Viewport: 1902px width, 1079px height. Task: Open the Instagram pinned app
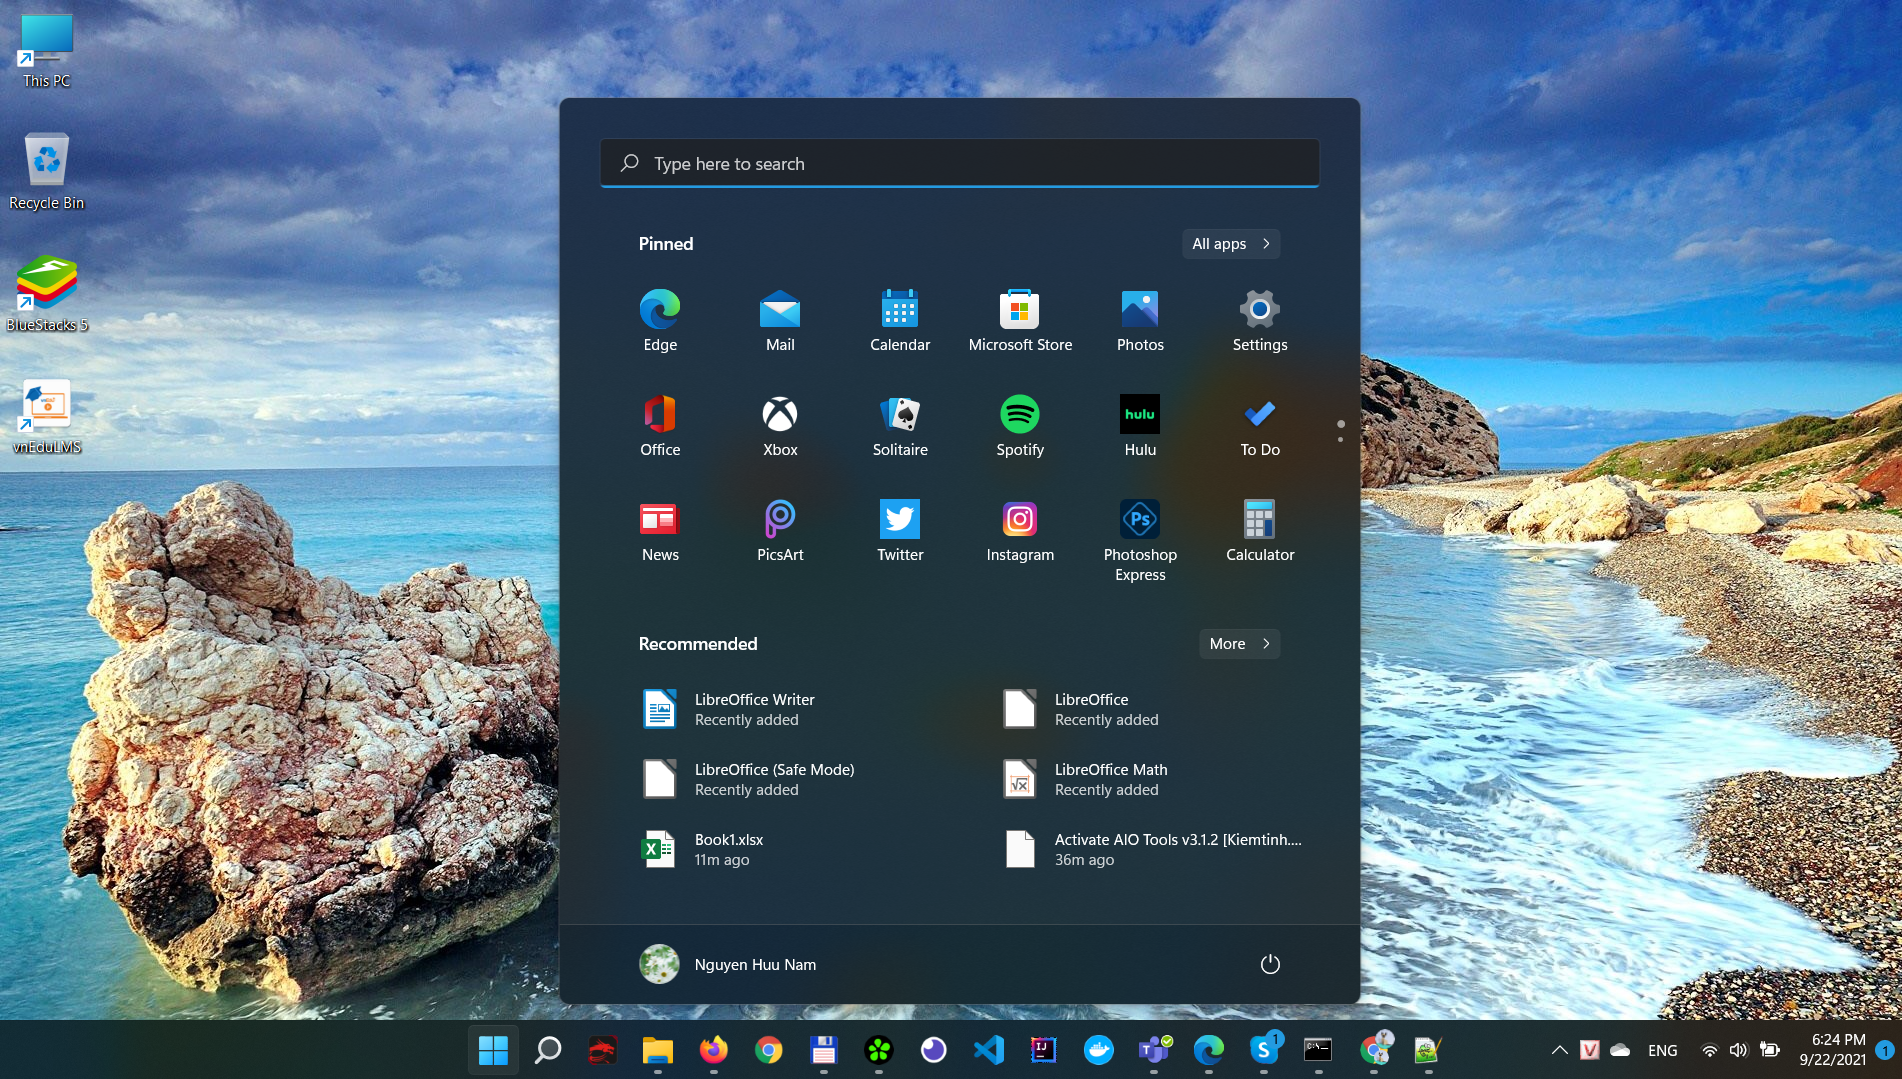tap(1020, 530)
